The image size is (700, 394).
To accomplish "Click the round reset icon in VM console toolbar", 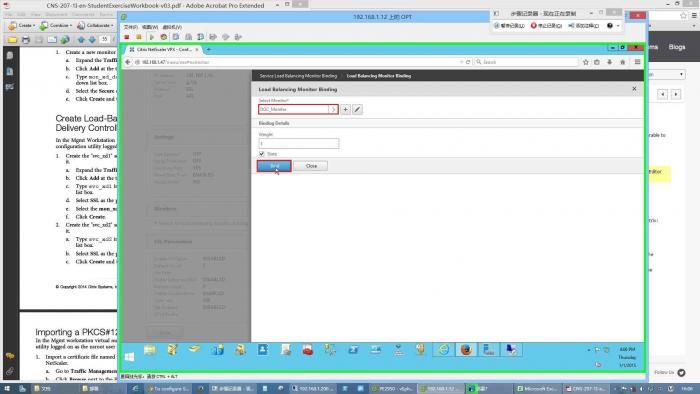I will [x=164, y=37].
